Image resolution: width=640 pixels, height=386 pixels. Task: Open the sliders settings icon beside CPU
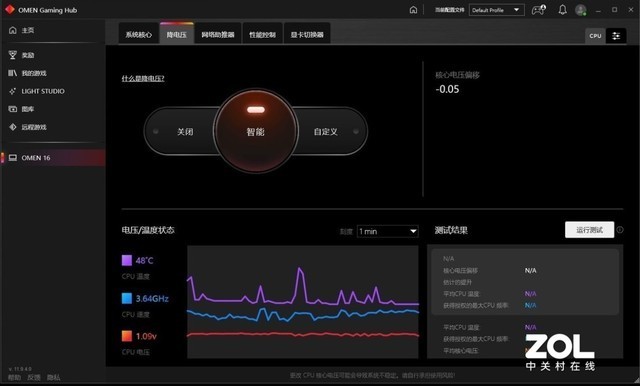click(x=616, y=36)
